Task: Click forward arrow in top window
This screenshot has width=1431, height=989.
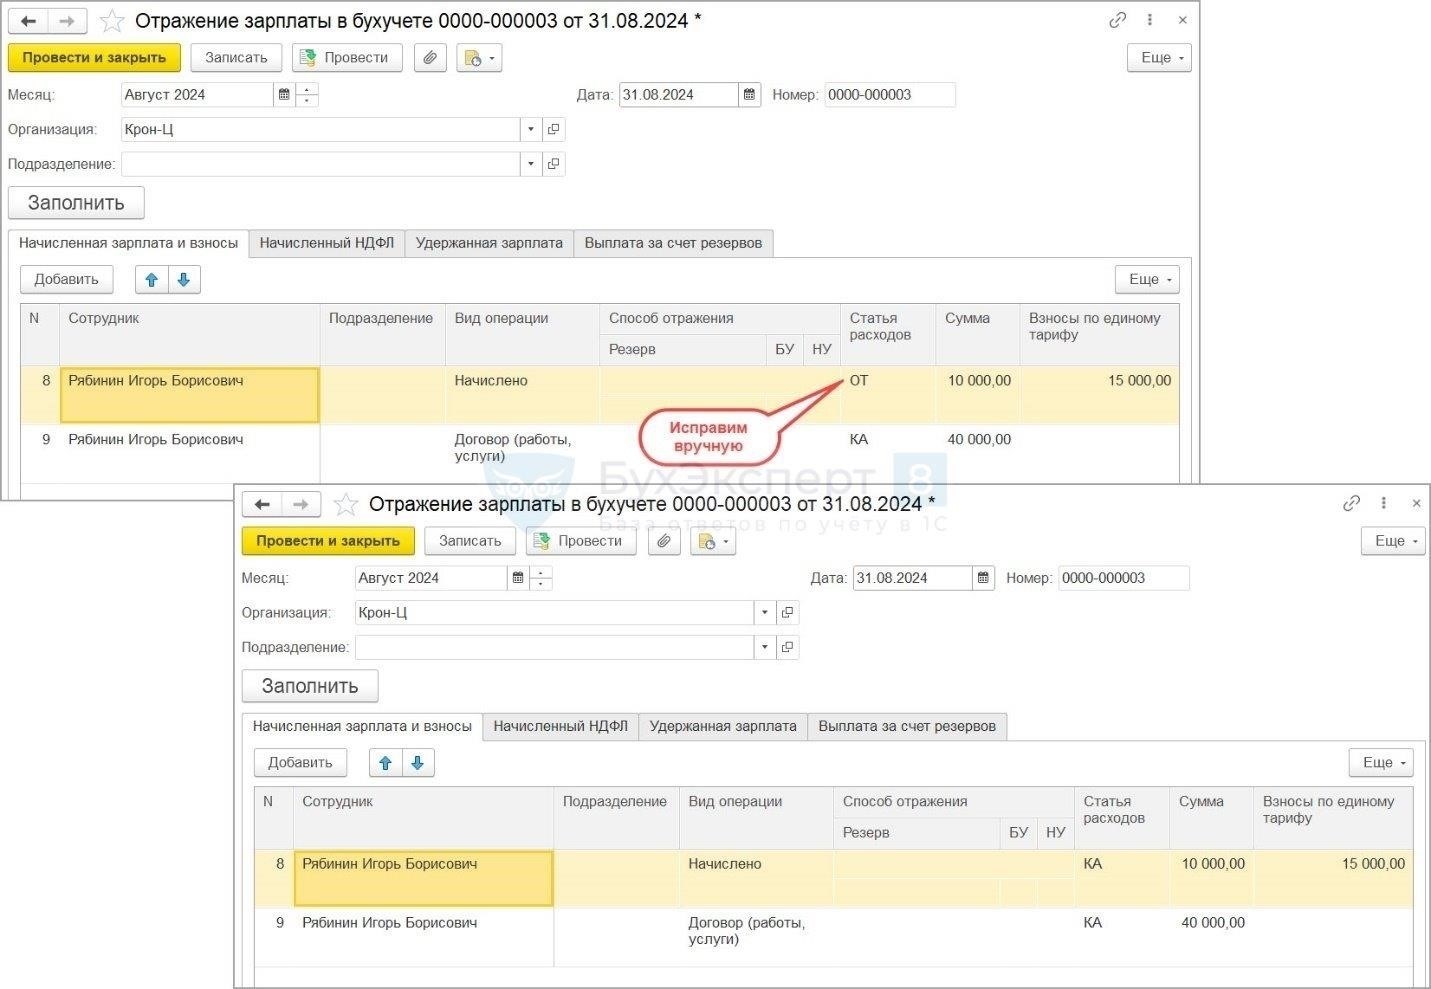Action: click(x=66, y=21)
